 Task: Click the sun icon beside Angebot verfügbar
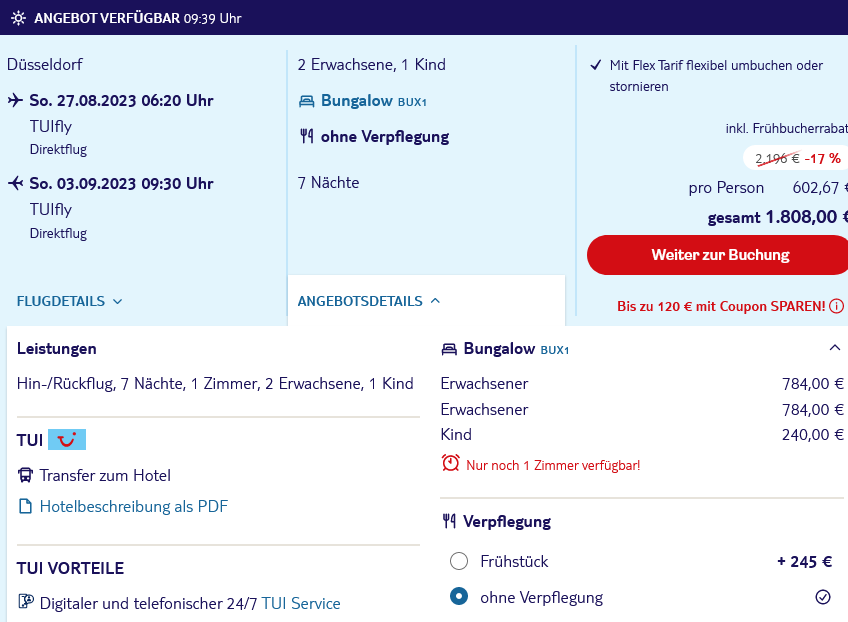(18, 18)
